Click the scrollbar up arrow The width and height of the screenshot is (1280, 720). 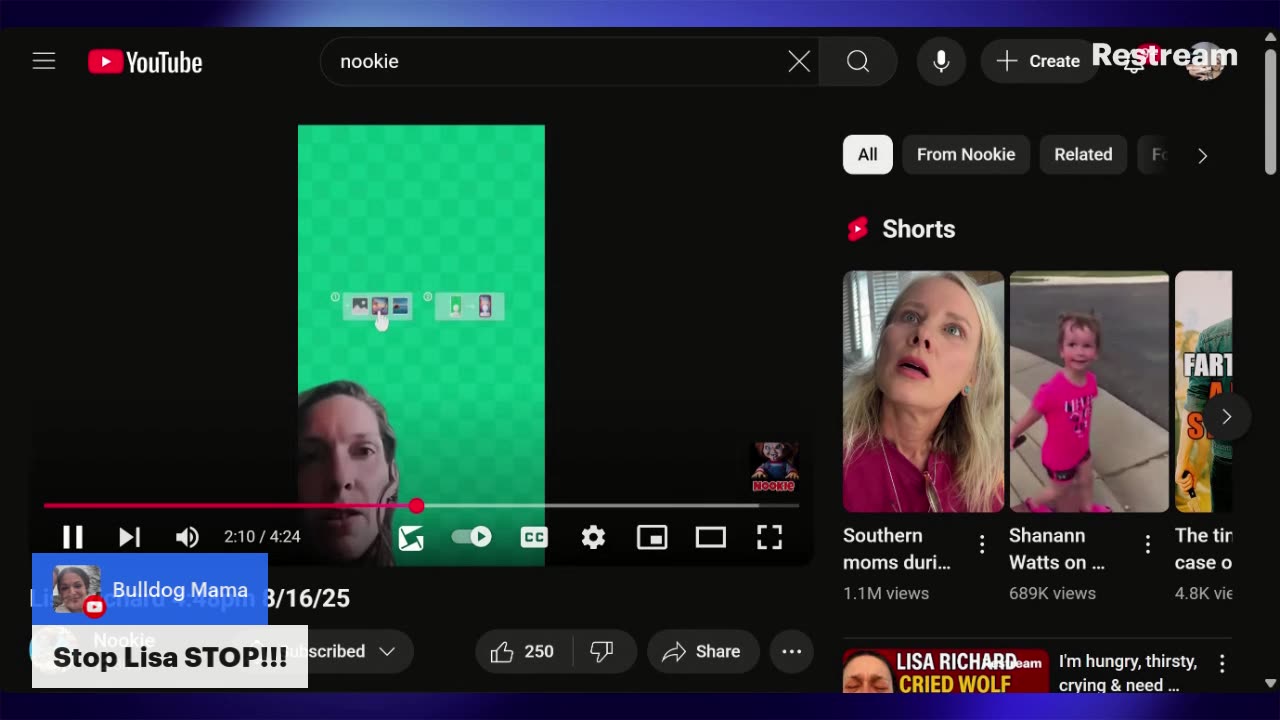[x=1270, y=35]
